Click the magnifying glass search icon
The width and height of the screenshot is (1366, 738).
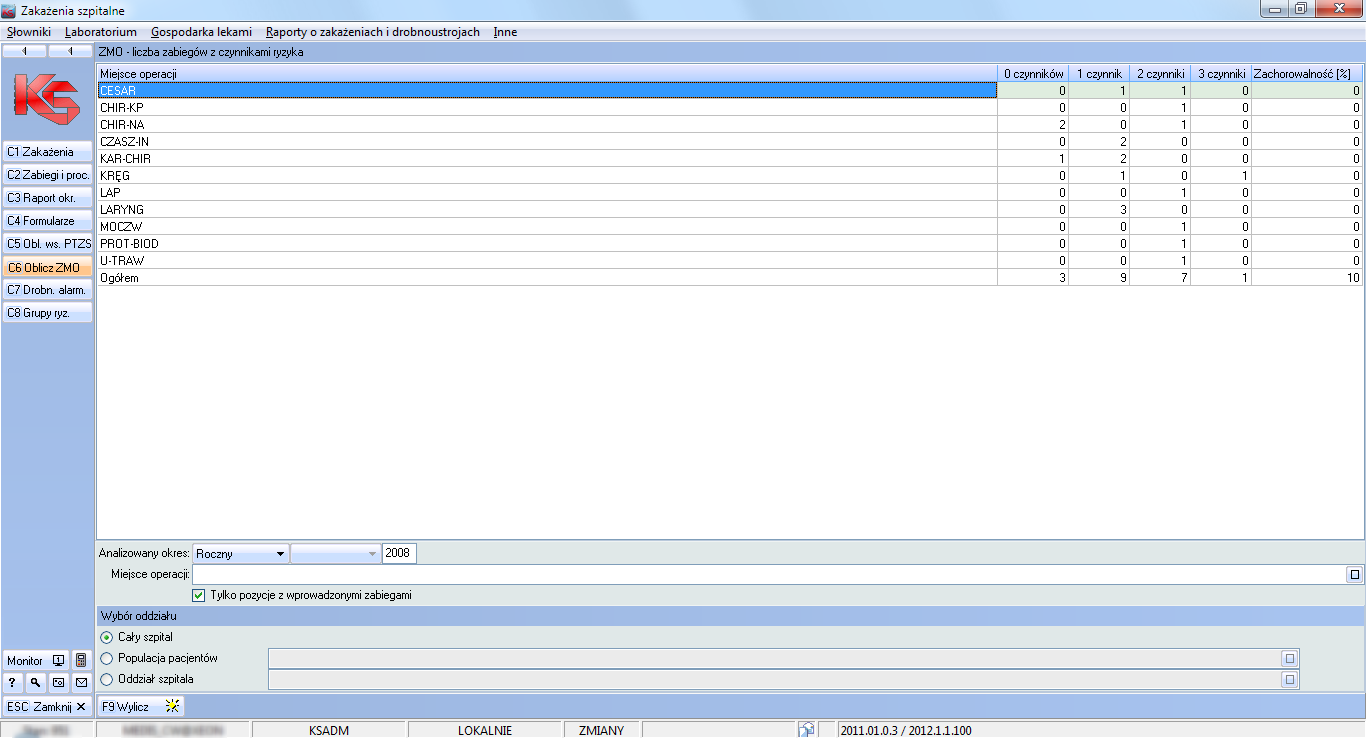35,683
